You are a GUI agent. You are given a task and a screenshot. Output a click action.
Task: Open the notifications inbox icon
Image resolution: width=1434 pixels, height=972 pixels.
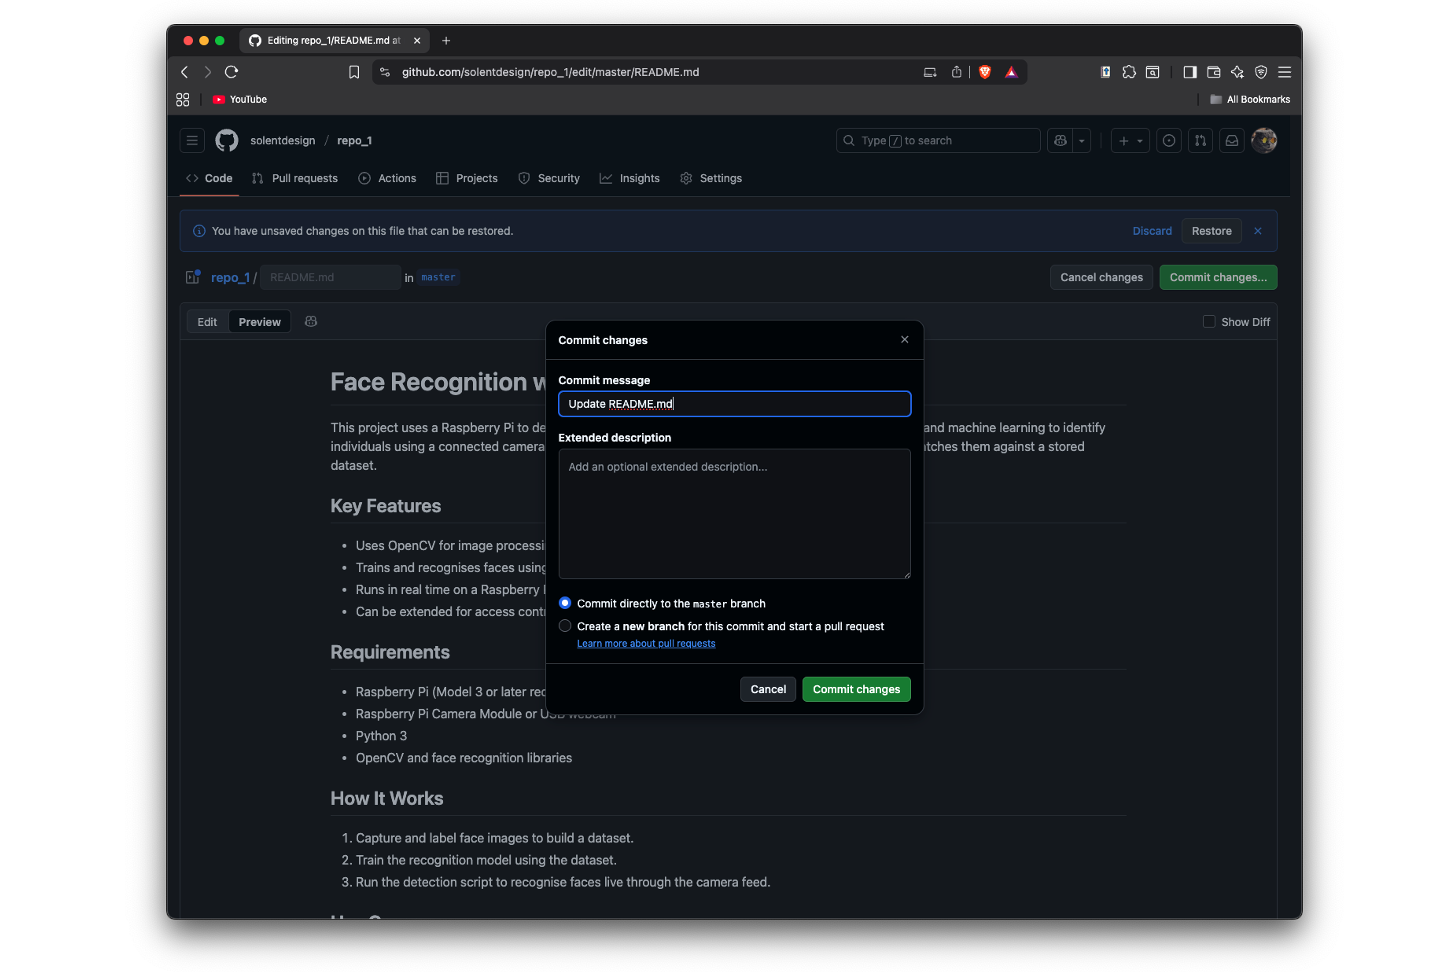coord(1232,141)
